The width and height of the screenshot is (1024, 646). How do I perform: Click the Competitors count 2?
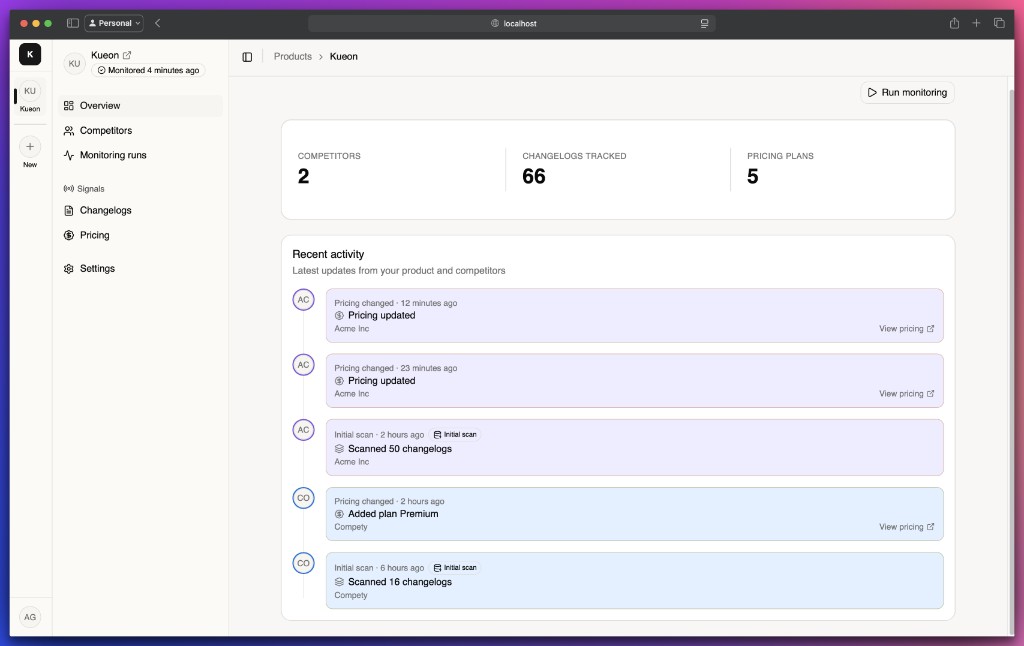click(304, 176)
